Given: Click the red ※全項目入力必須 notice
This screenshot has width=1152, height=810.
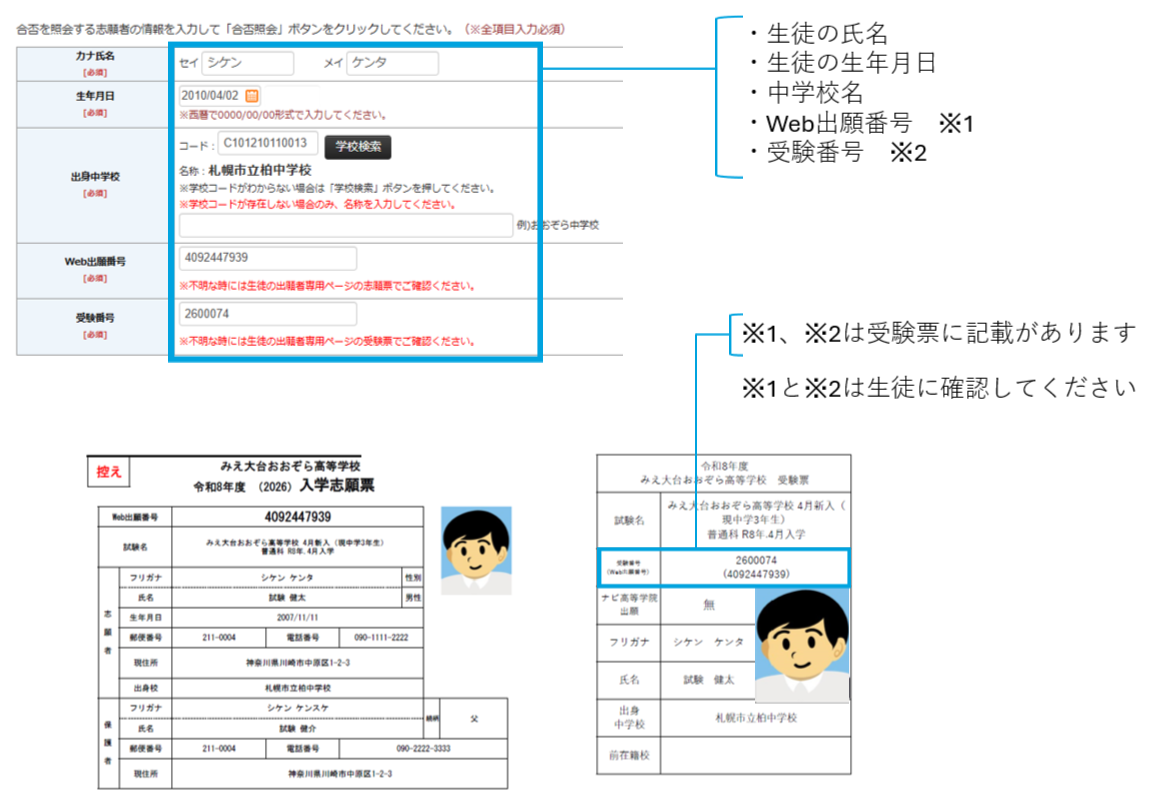Looking at the screenshot, I should click(515, 30).
